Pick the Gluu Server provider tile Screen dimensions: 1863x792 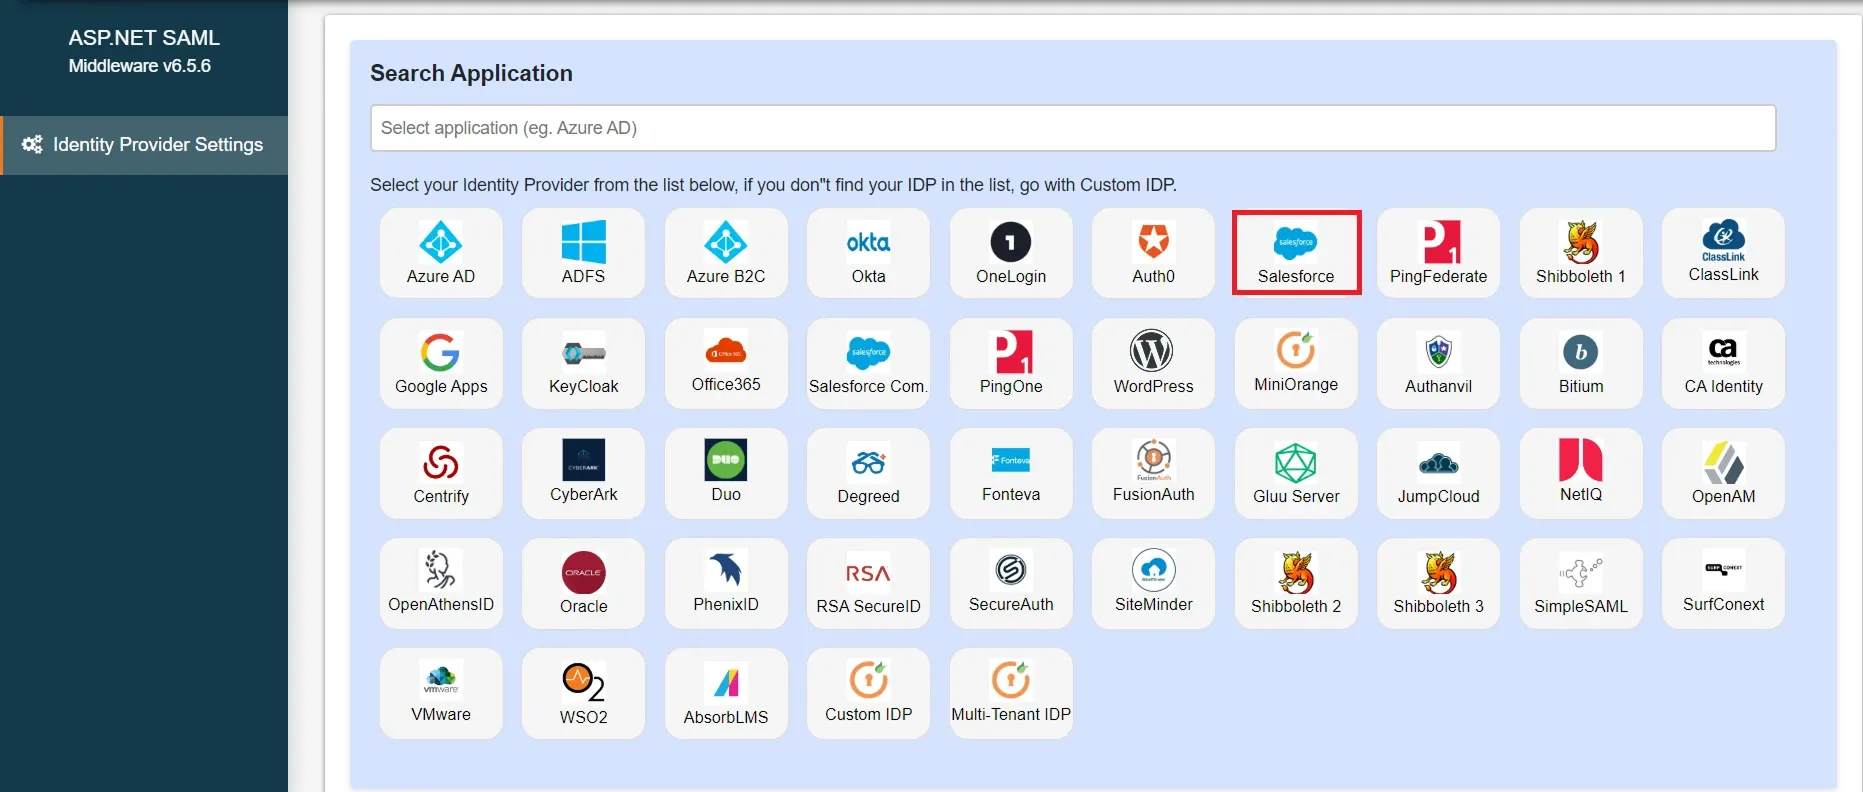[1296, 473]
